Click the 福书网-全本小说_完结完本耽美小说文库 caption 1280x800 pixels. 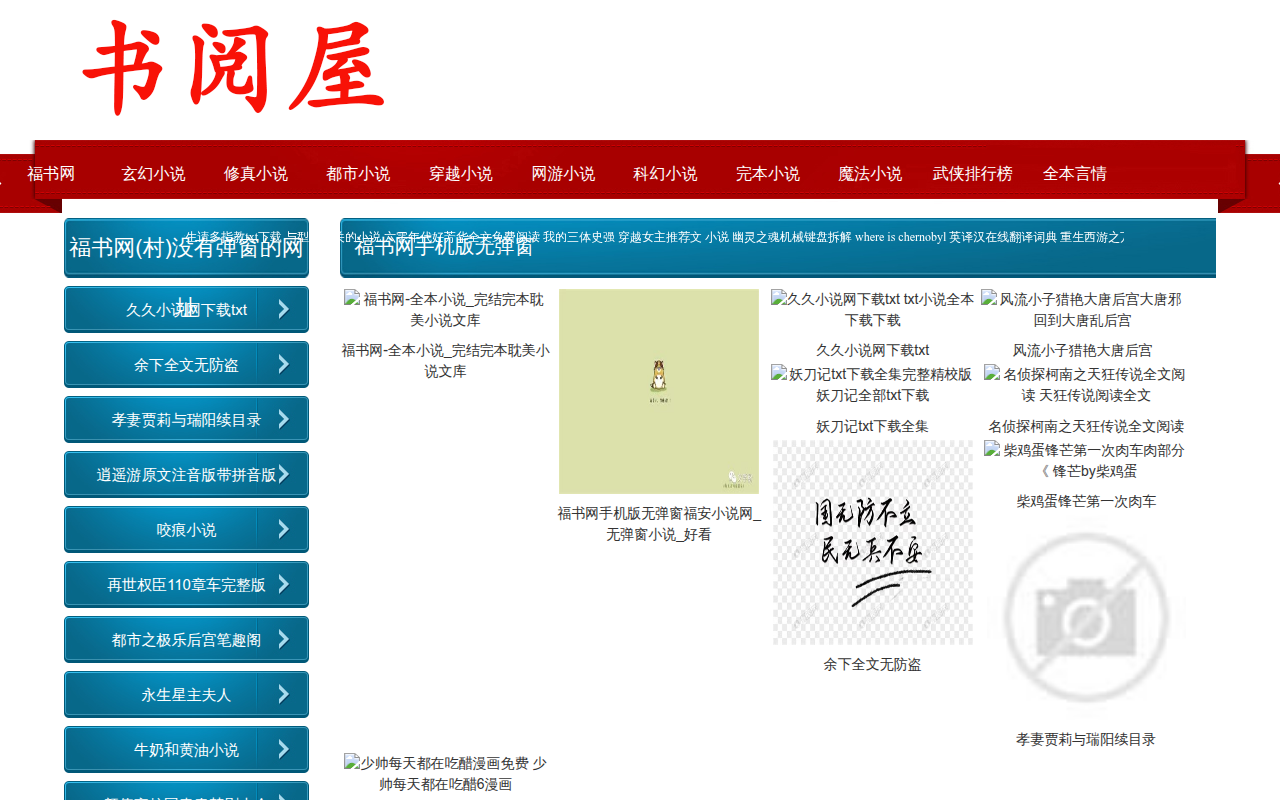(445, 360)
